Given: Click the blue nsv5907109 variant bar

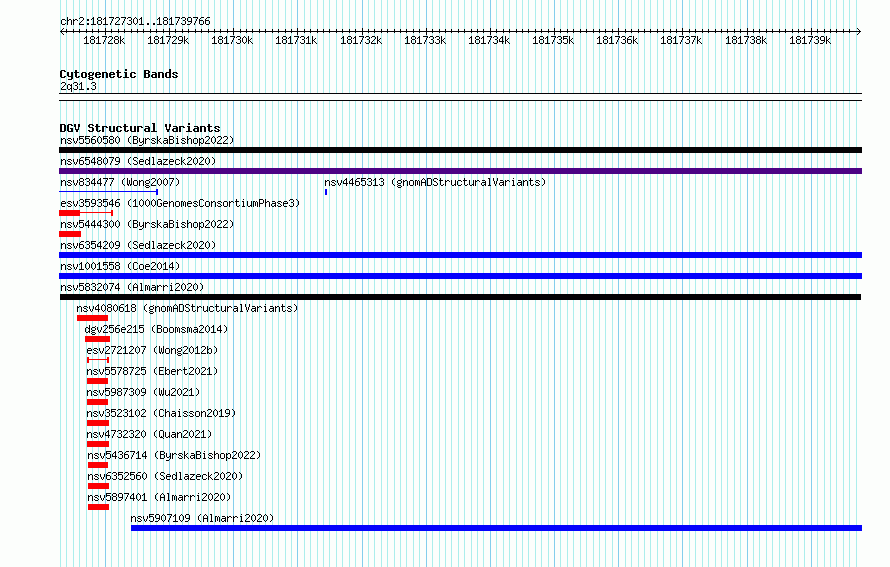Looking at the screenshot, I should [497, 528].
